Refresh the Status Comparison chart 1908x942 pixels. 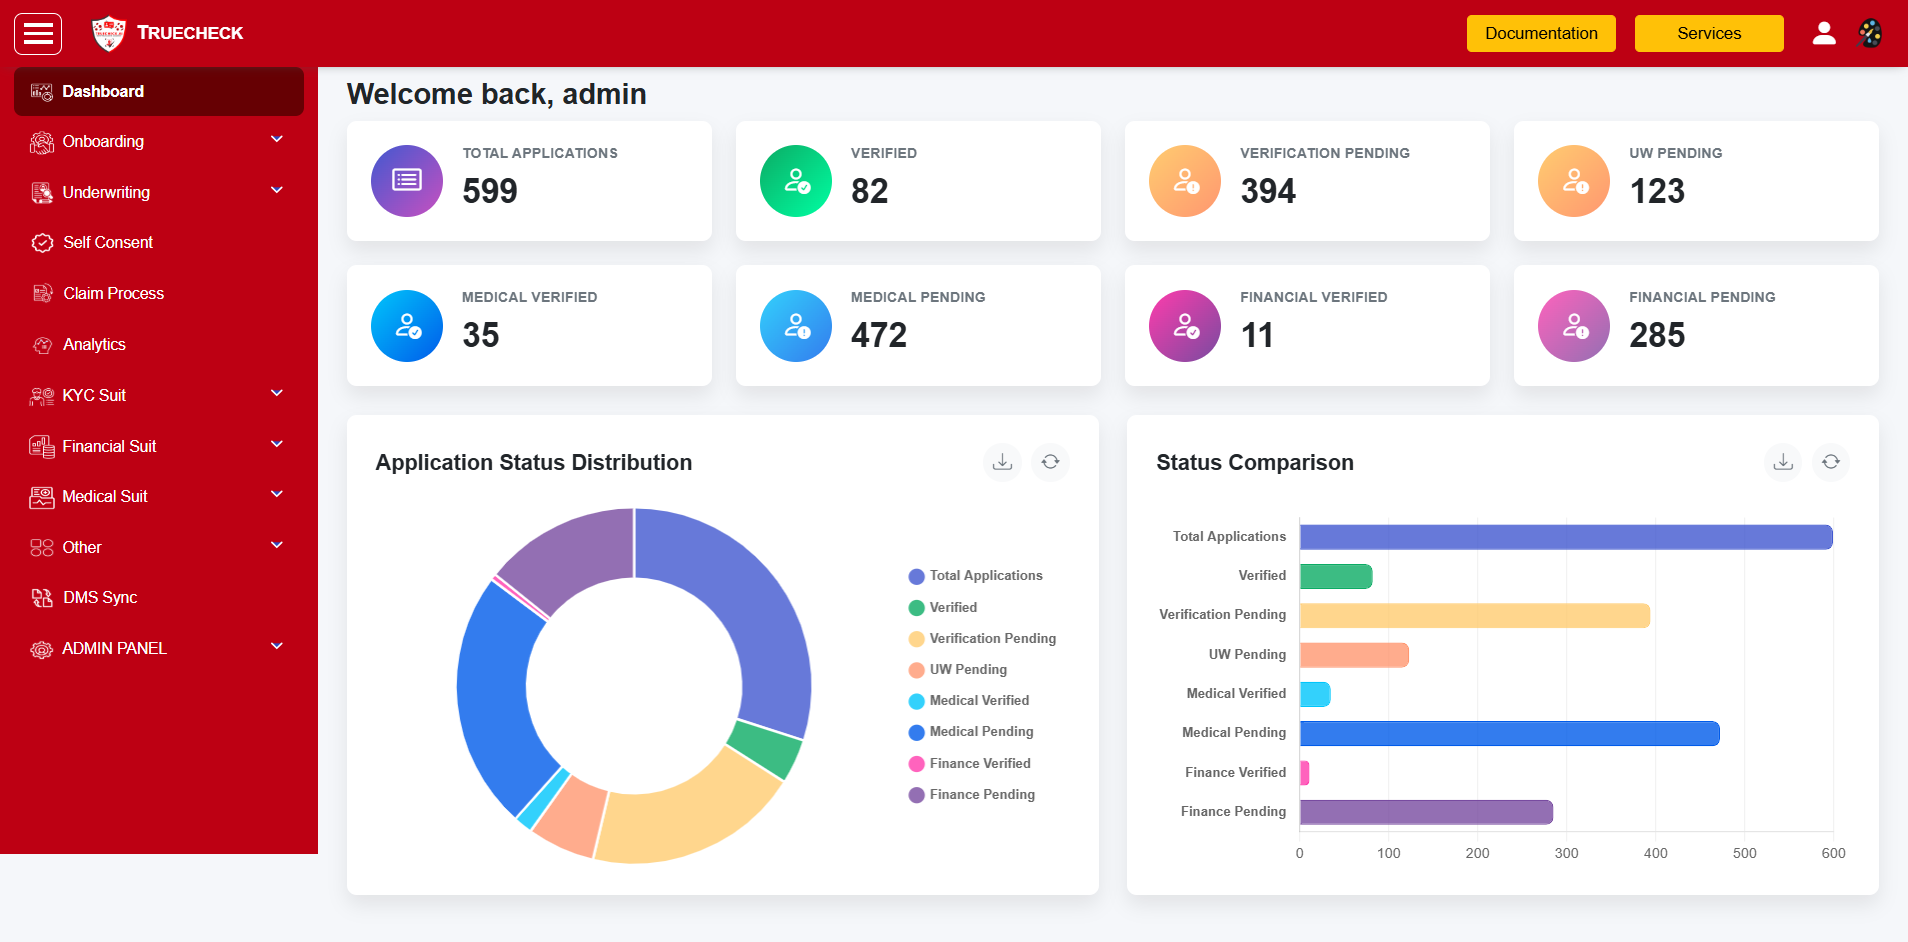click(x=1830, y=462)
